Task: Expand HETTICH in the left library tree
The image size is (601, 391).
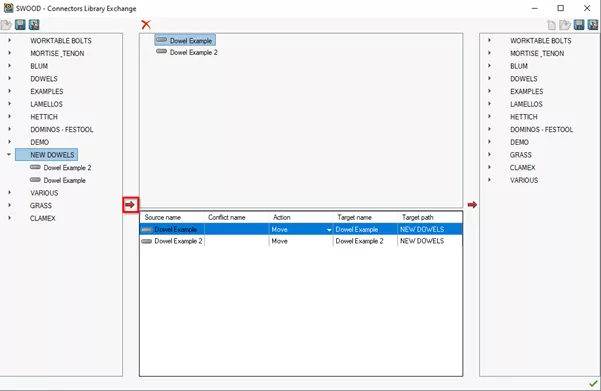Action: pyautogui.click(x=10, y=116)
